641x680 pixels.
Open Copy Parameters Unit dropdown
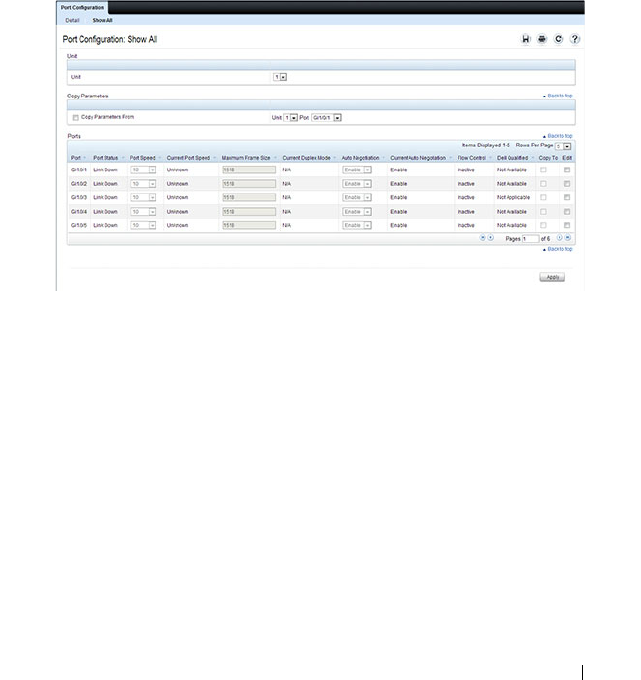coord(290,118)
